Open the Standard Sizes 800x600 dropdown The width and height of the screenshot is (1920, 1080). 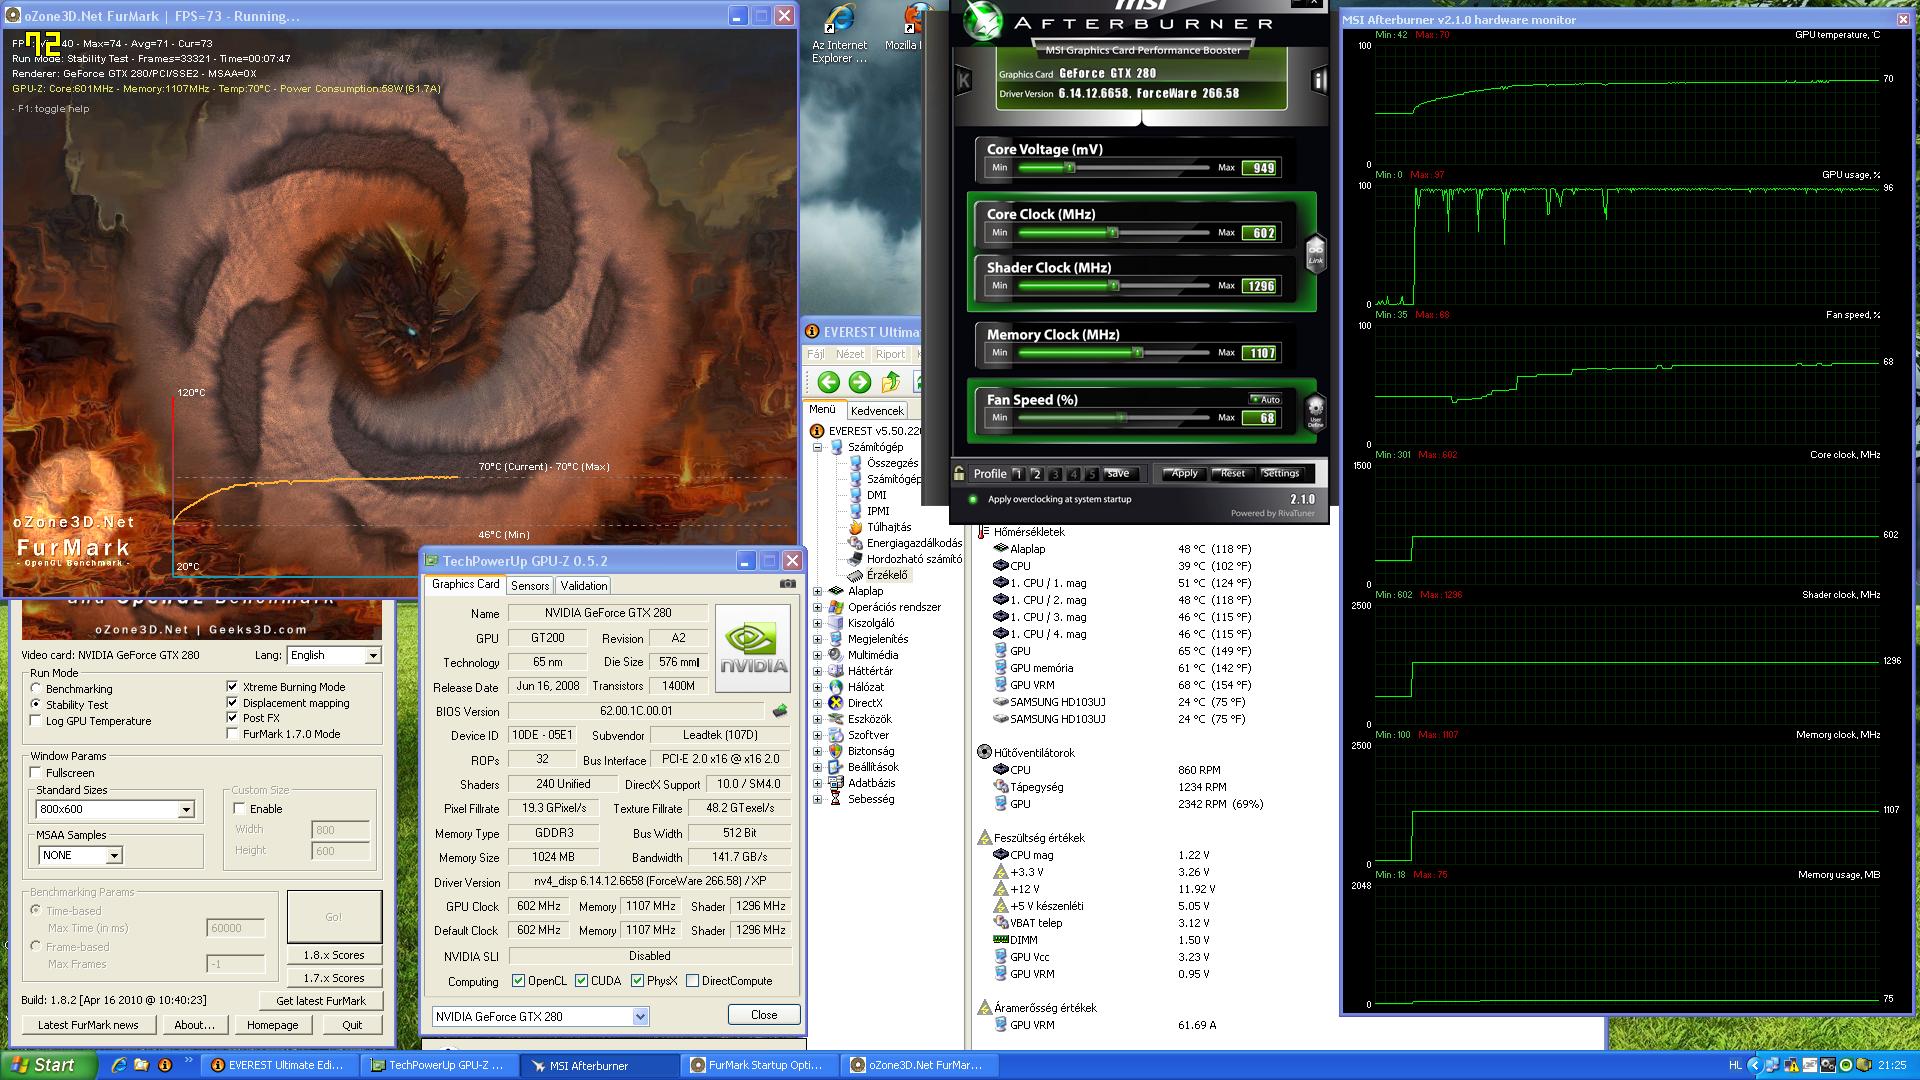pos(186,809)
